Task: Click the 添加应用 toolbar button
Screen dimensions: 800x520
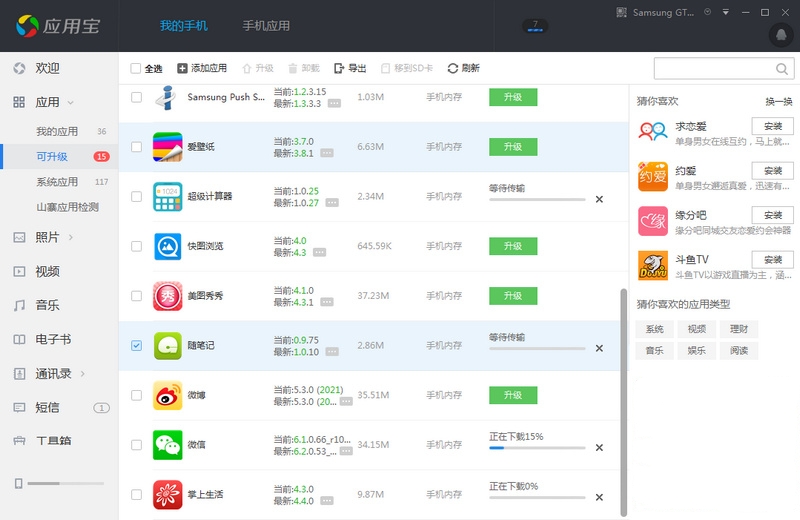Action: pyautogui.click(x=202, y=68)
